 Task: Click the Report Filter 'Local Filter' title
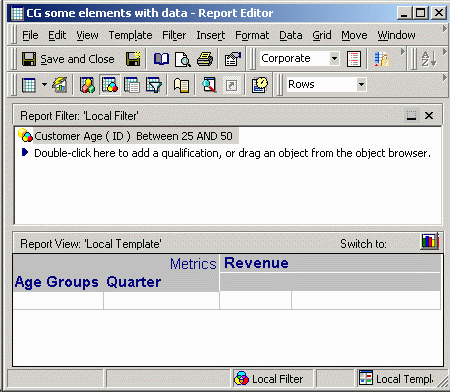(79, 116)
